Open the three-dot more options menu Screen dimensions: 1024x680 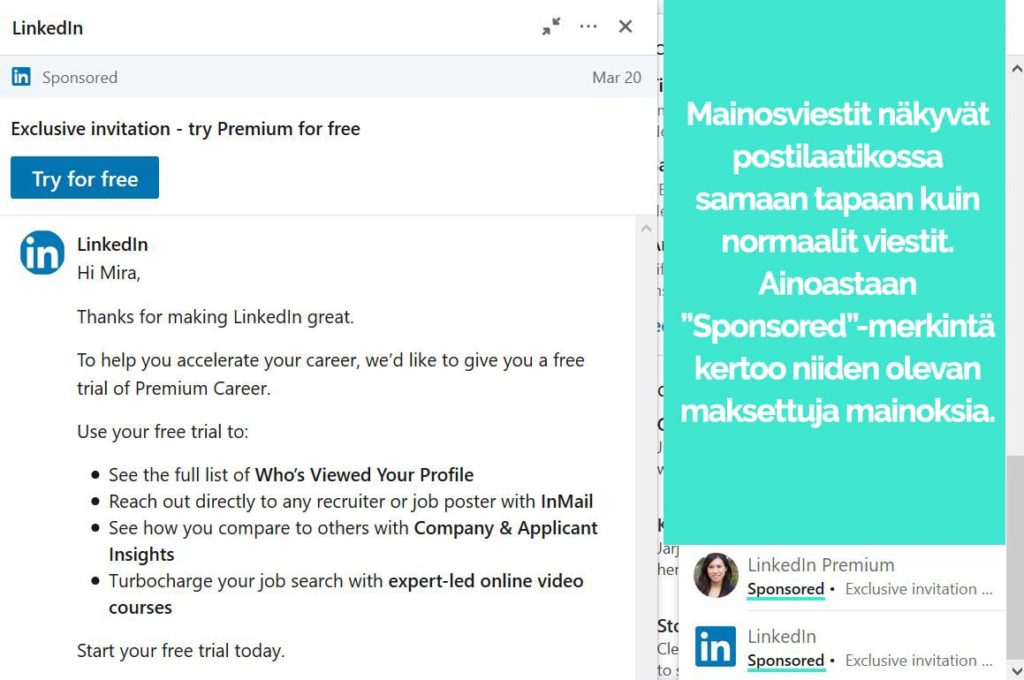[588, 27]
